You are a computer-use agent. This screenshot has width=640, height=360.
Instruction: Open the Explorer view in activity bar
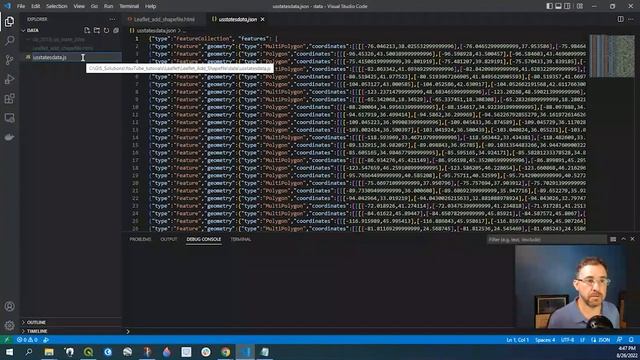click(x=9, y=21)
